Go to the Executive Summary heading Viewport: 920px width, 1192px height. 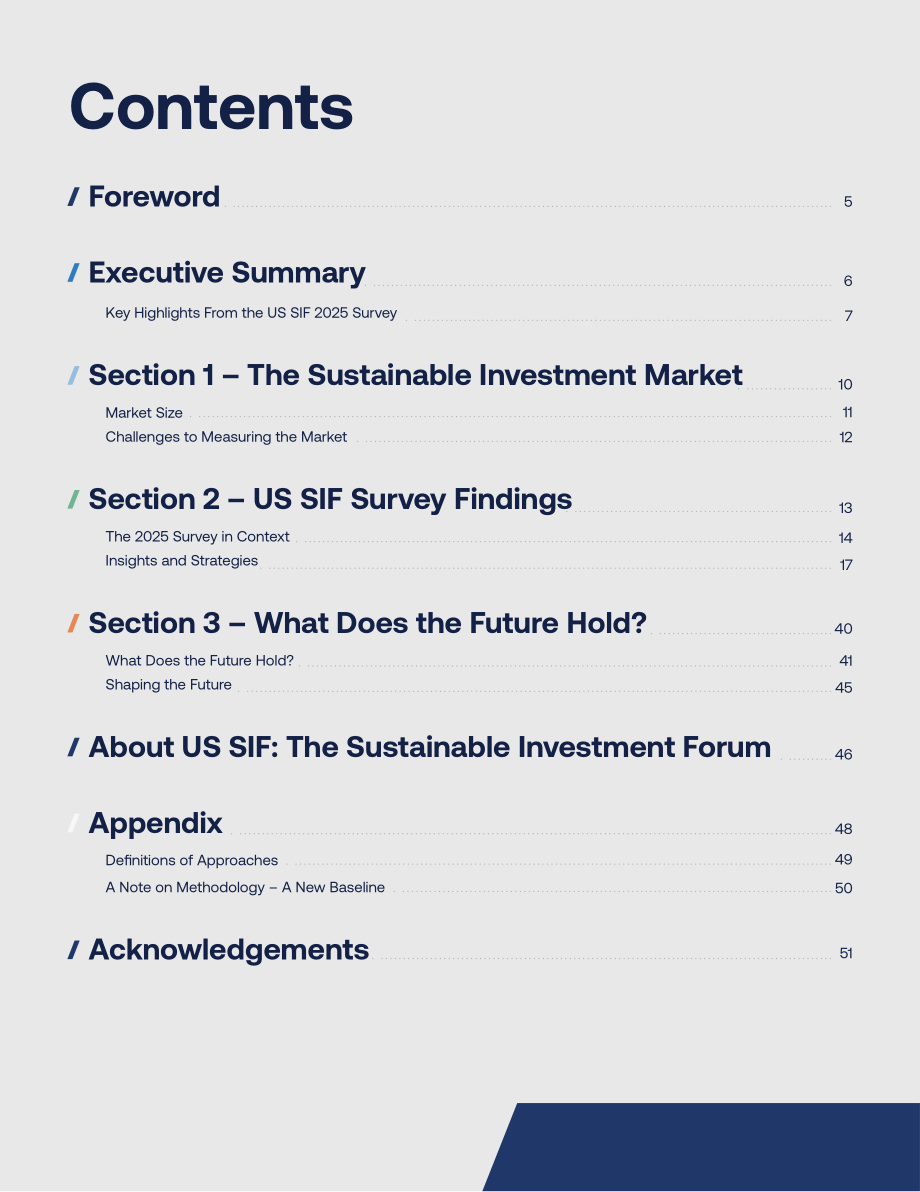[227, 273]
